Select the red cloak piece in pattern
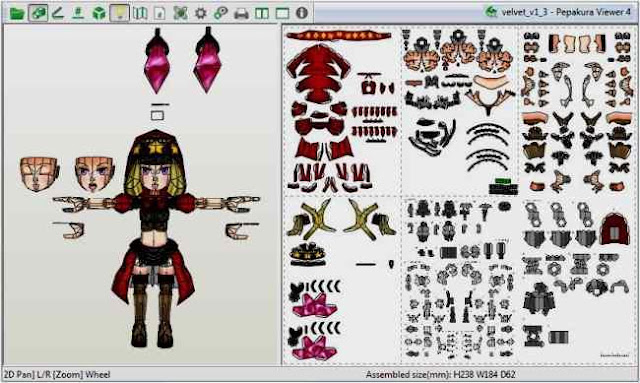The height and width of the screenshot is (383, 640). click(319, 73)
